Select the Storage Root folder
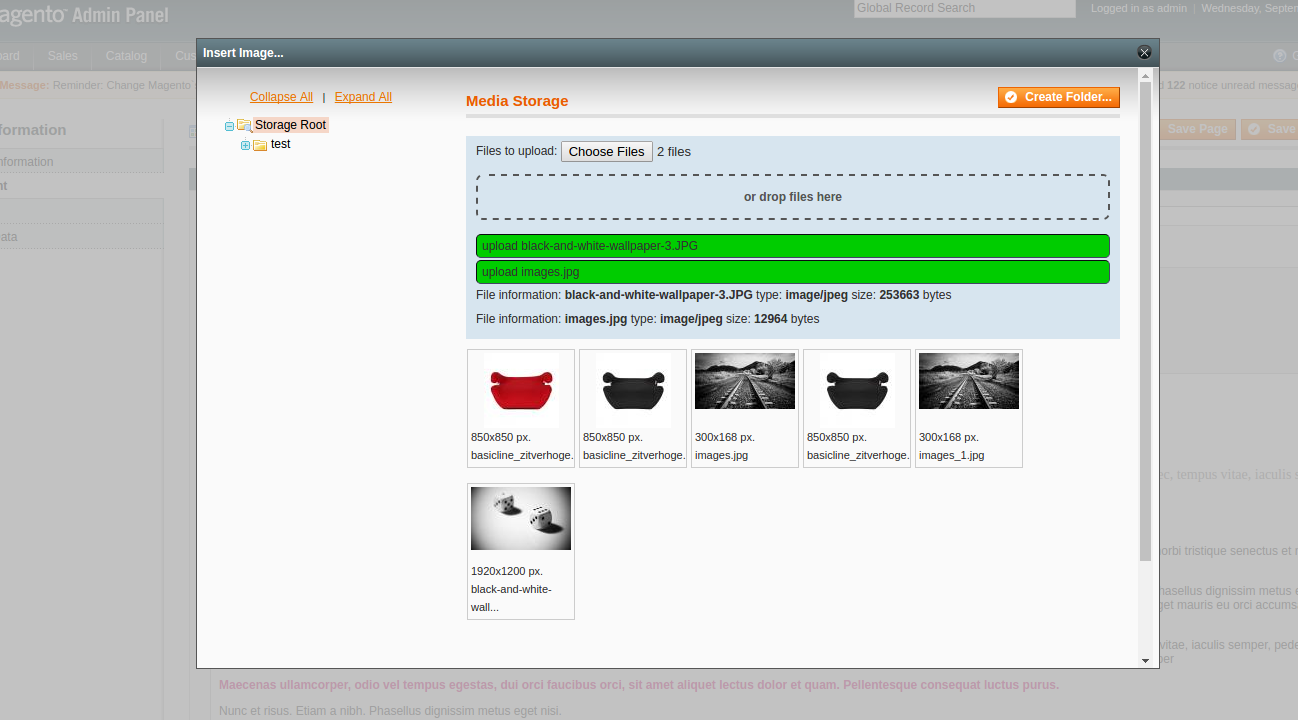This screenshot has height=720, width=1298. pyautogui.click(x=290, y=125)
